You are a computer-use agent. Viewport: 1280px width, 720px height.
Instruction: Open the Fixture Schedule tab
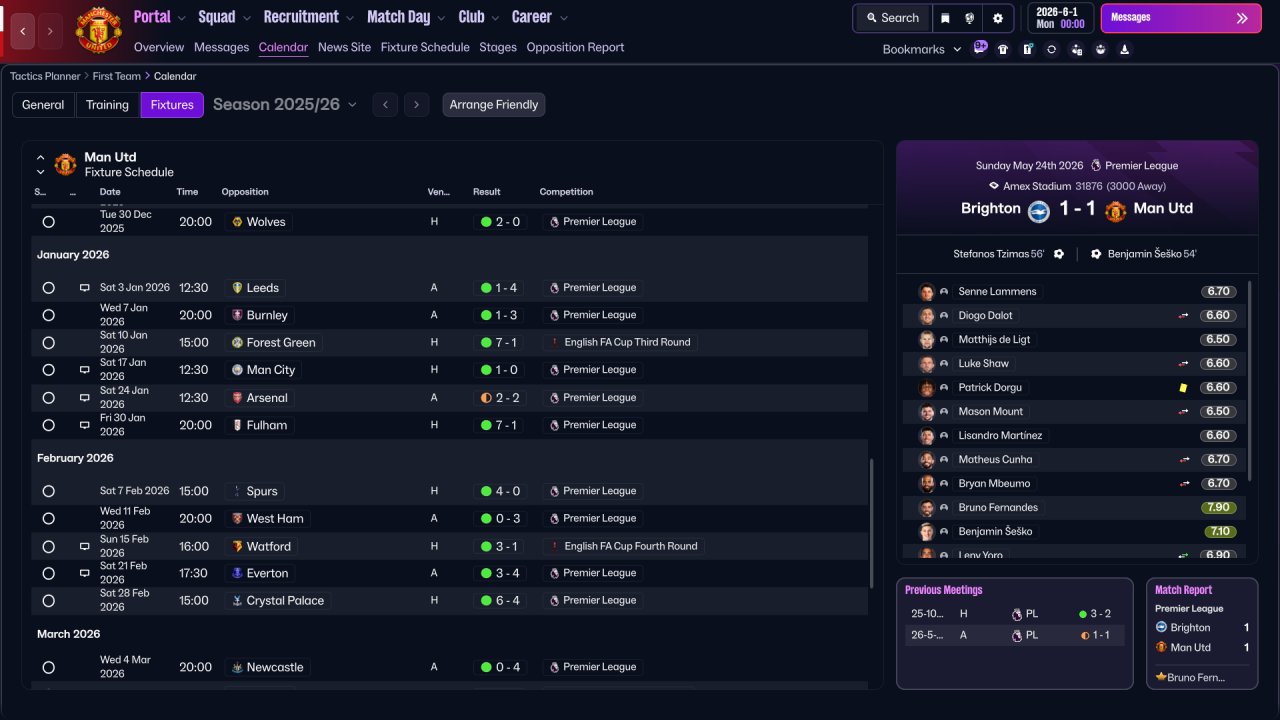(x=425, y=47)
